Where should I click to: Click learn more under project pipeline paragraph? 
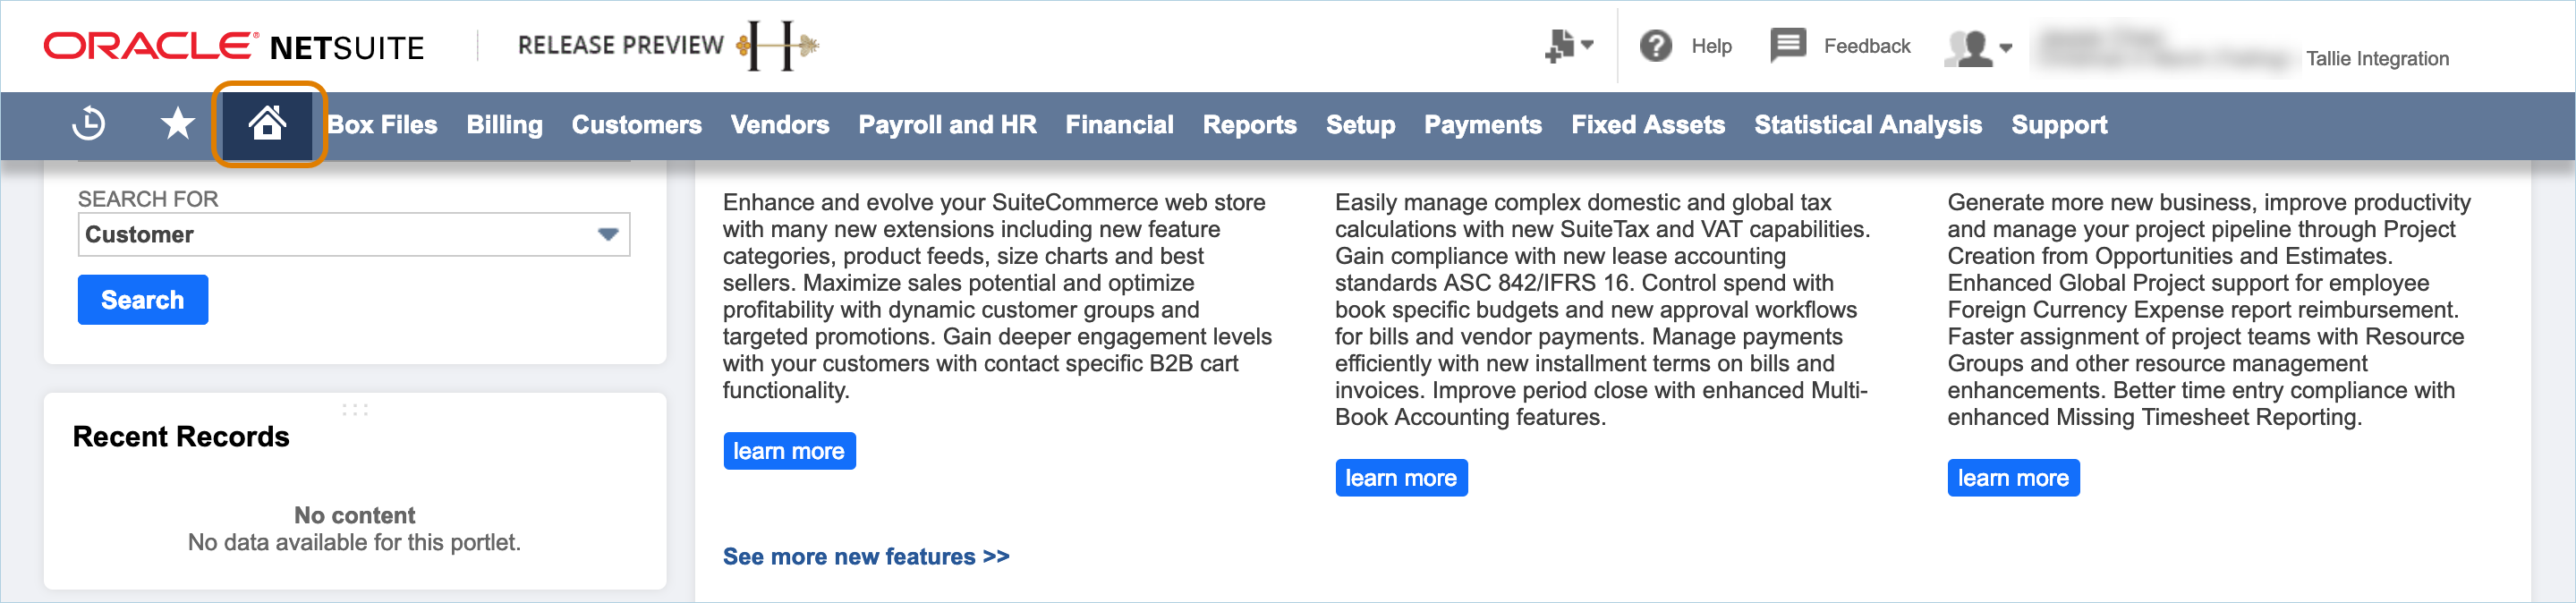(x=2013, y=478)
